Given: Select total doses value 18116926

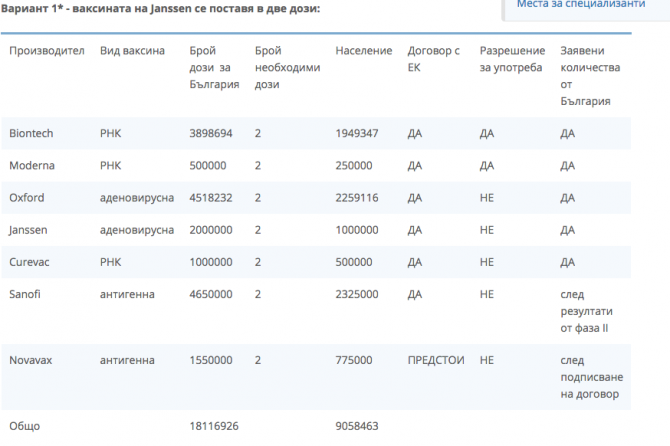Looking at the screenshot, I should (x=214, y=425).
